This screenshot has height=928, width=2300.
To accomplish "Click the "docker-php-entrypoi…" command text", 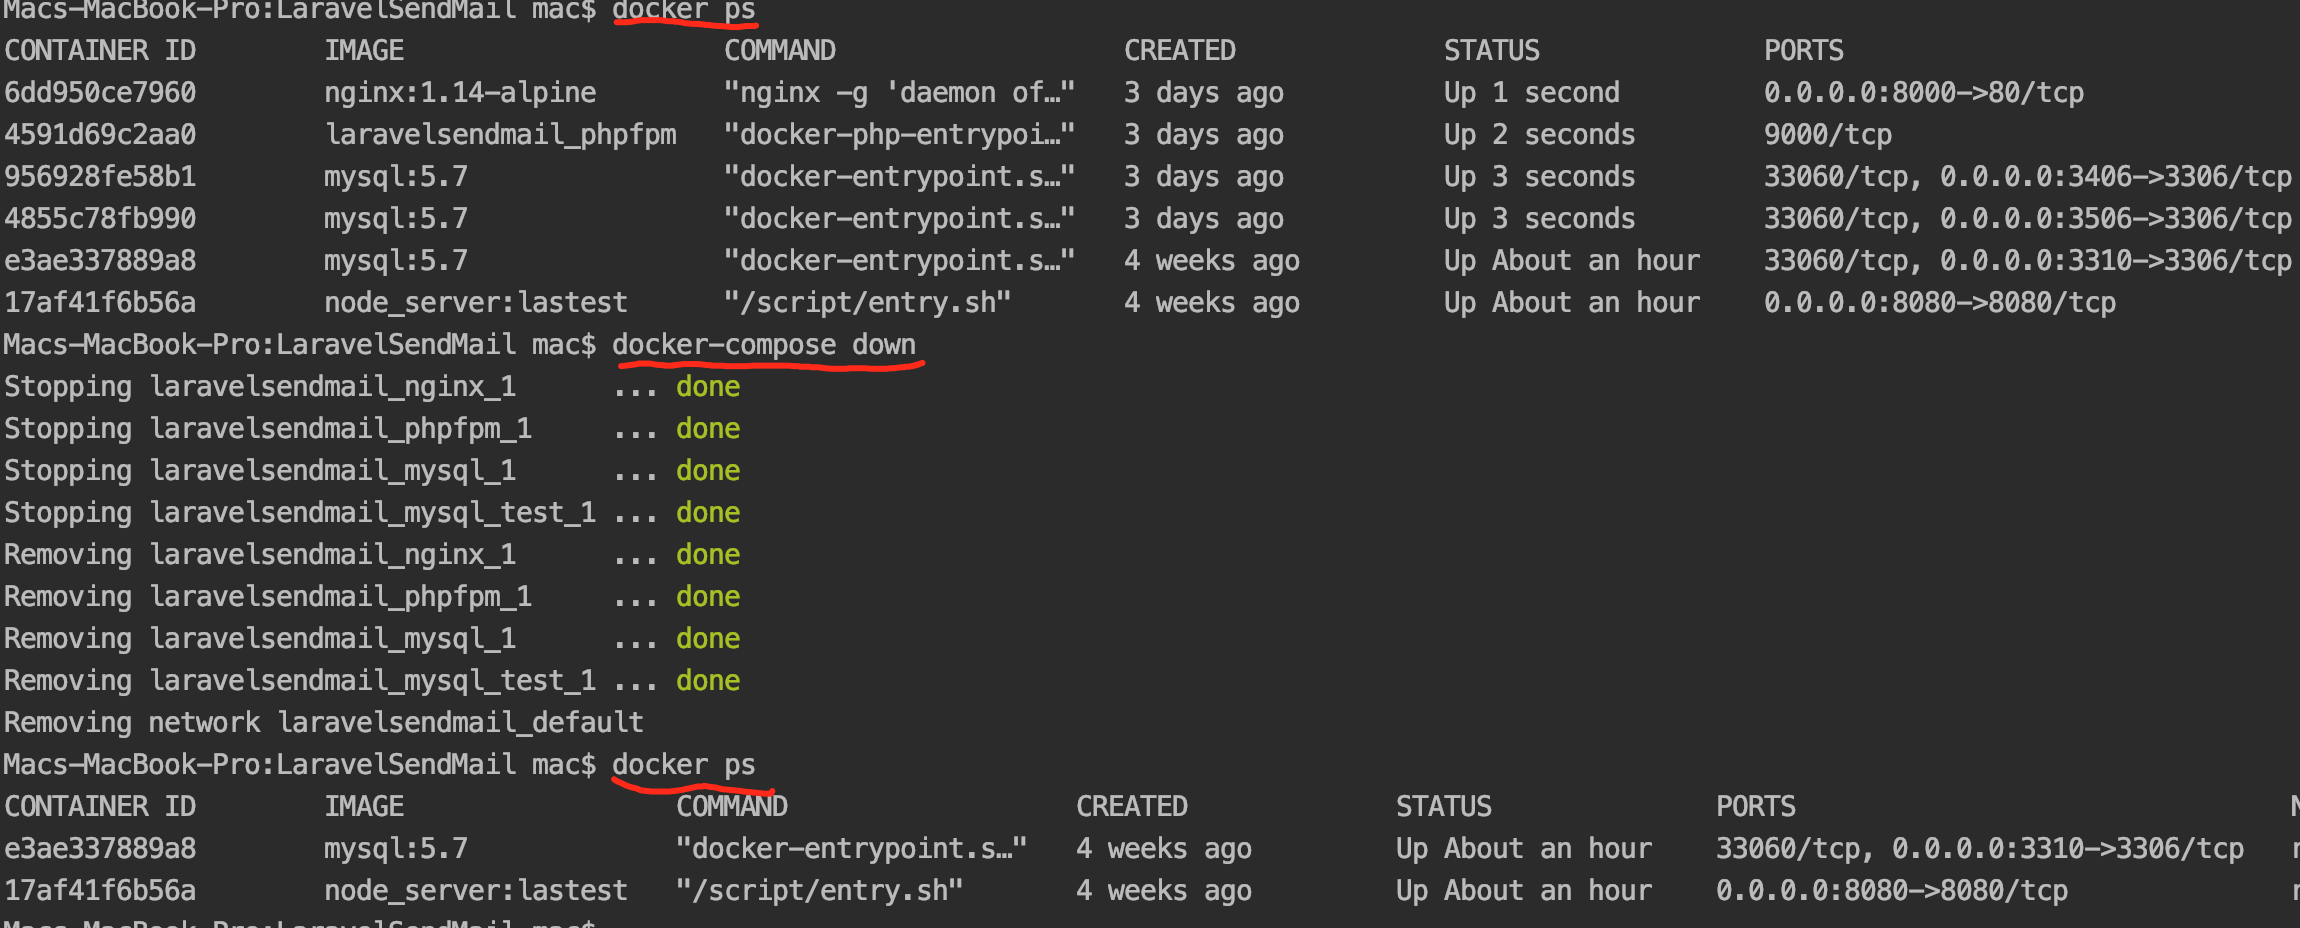I will 899,135.
